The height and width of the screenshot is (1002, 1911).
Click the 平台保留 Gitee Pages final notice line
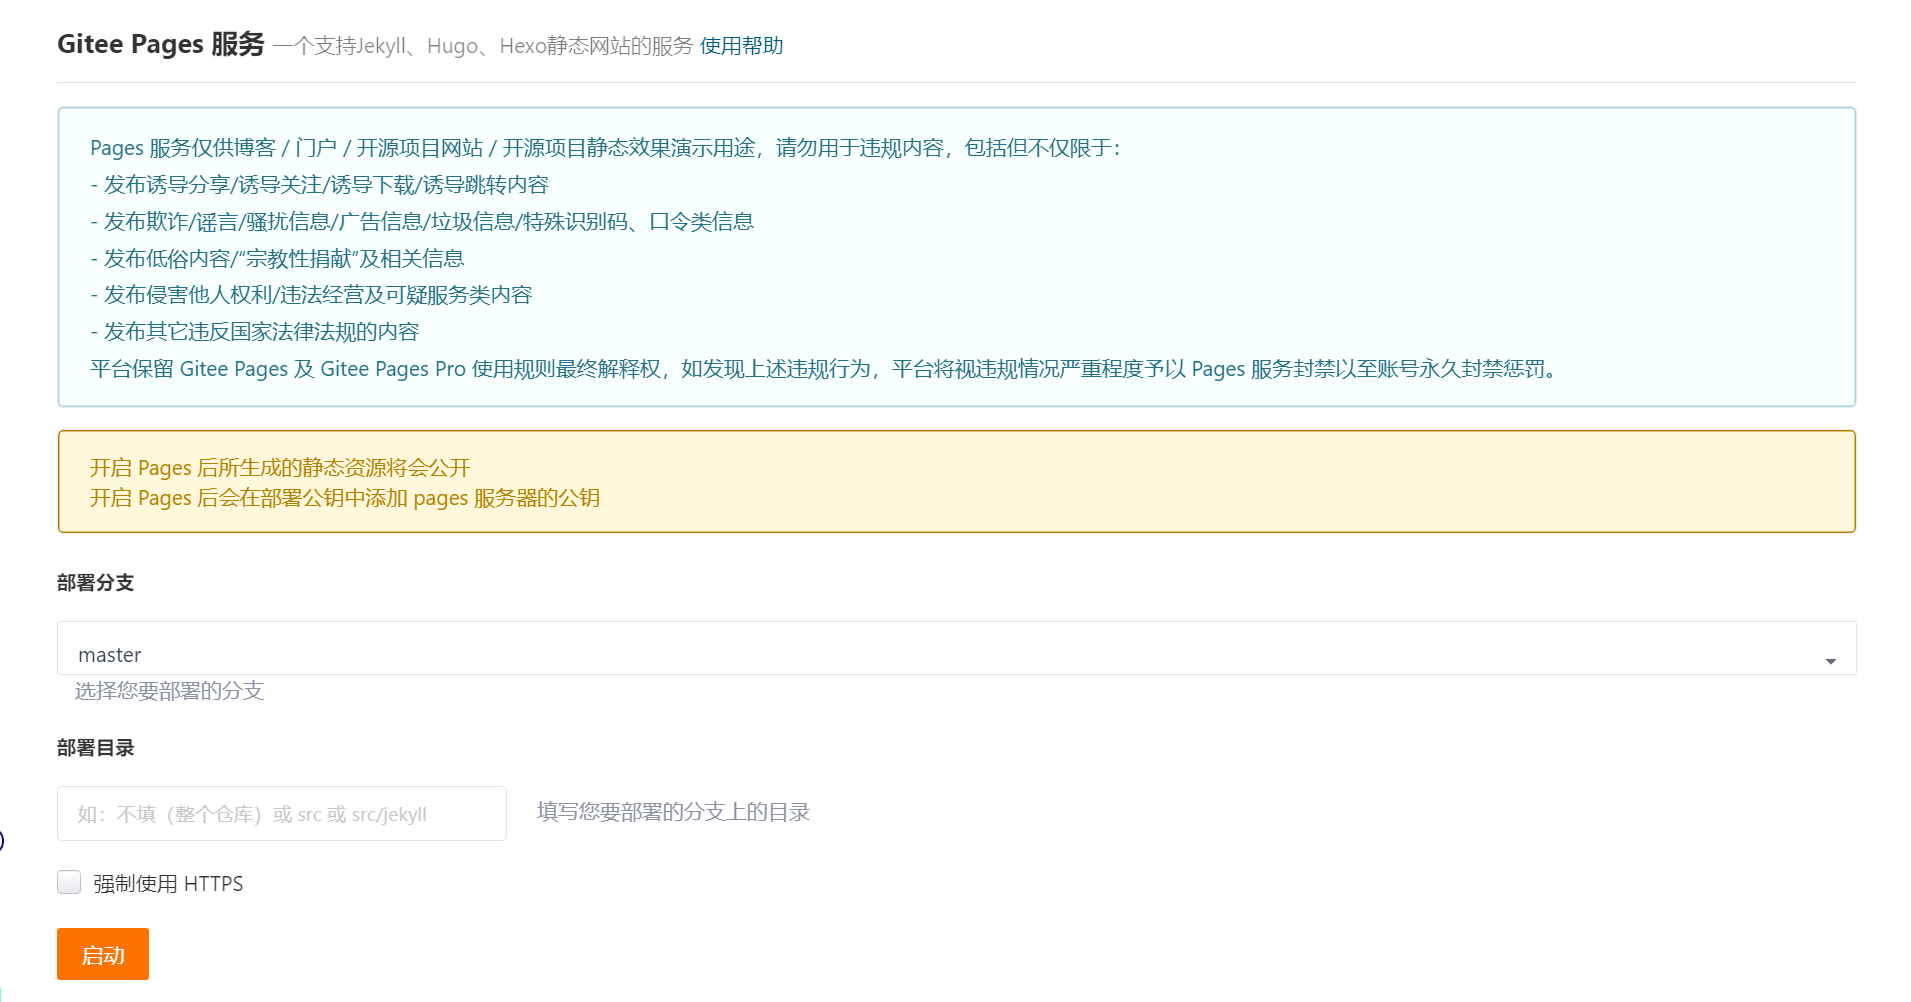pyautogui.click(x=824, y=369)
